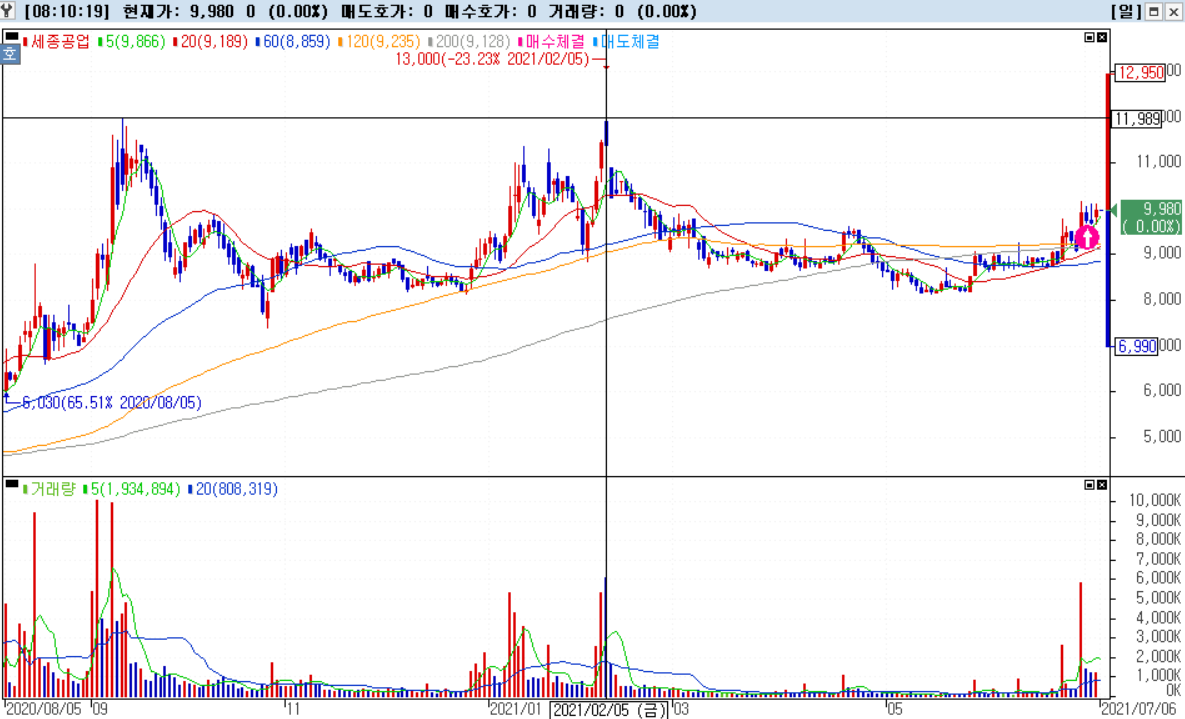Click the 09 month label on date axis

101,710
